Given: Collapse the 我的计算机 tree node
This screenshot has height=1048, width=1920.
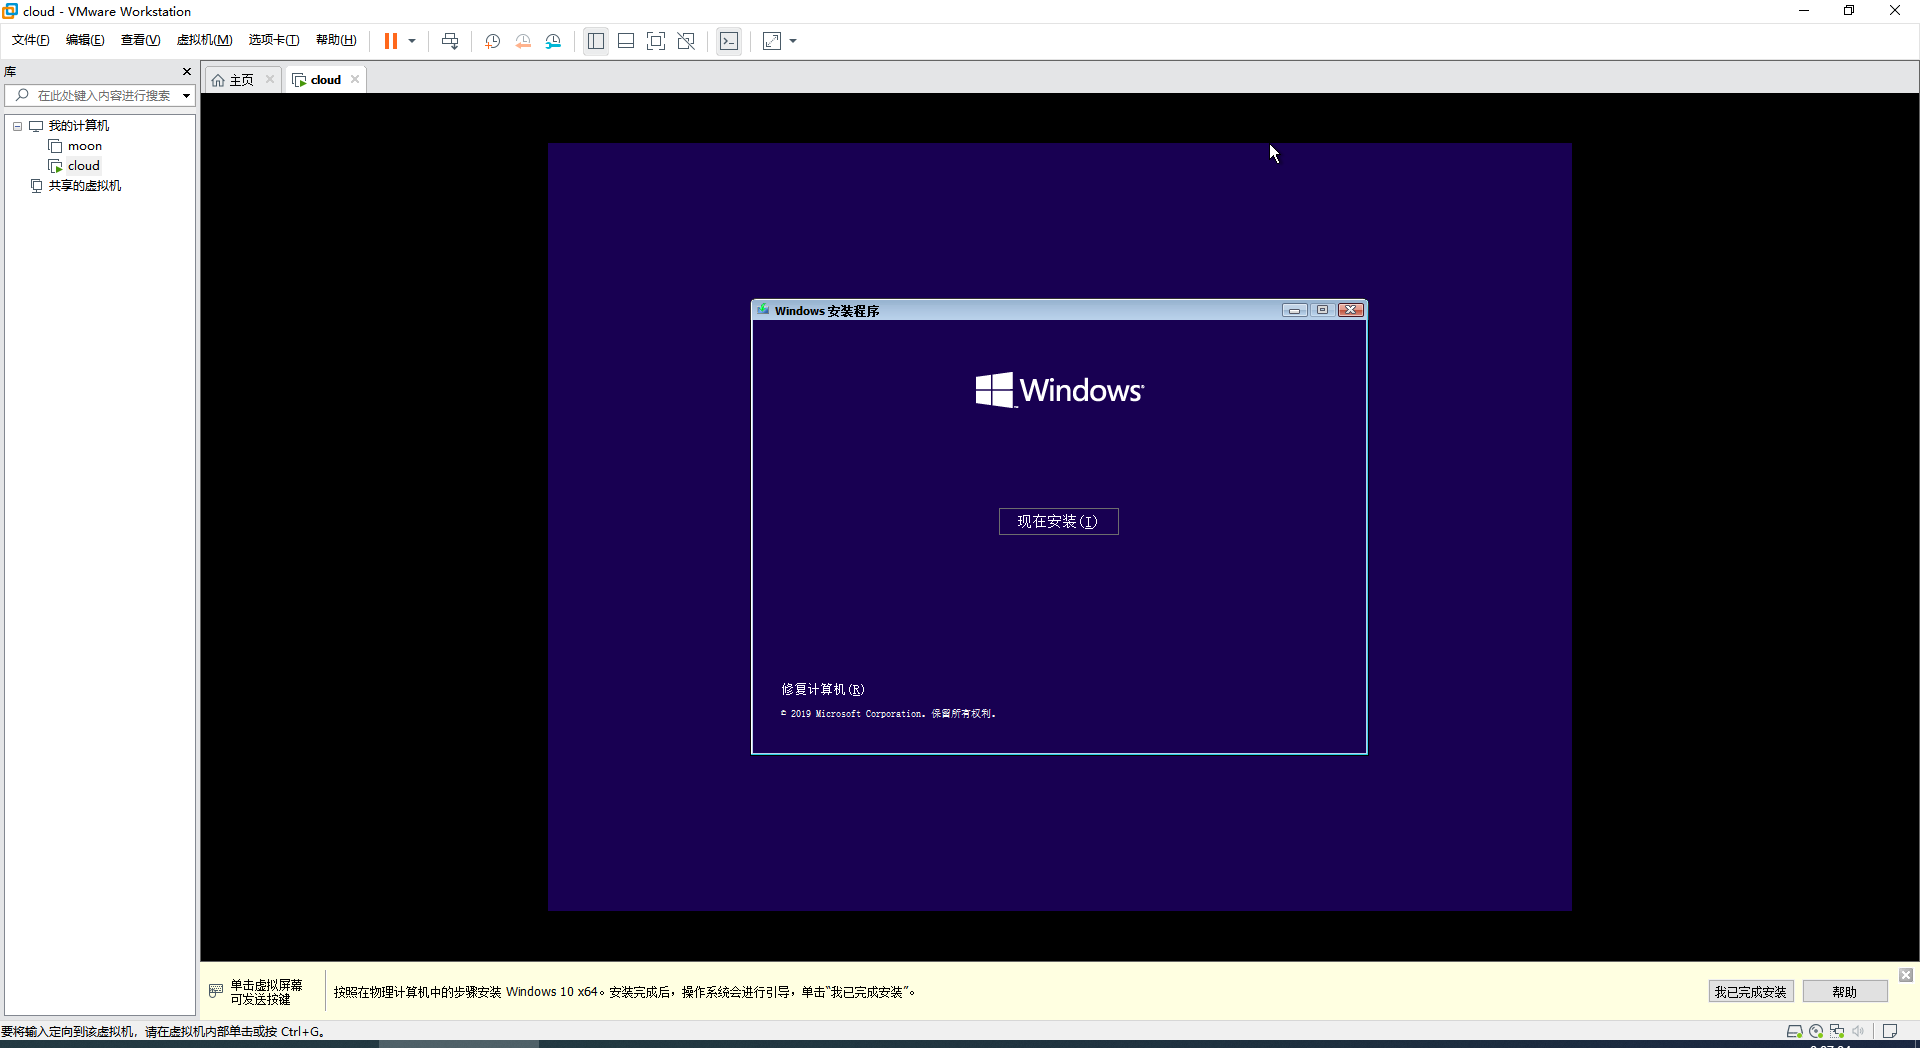Looking at the screenshot, I should [x=17, y=126].
